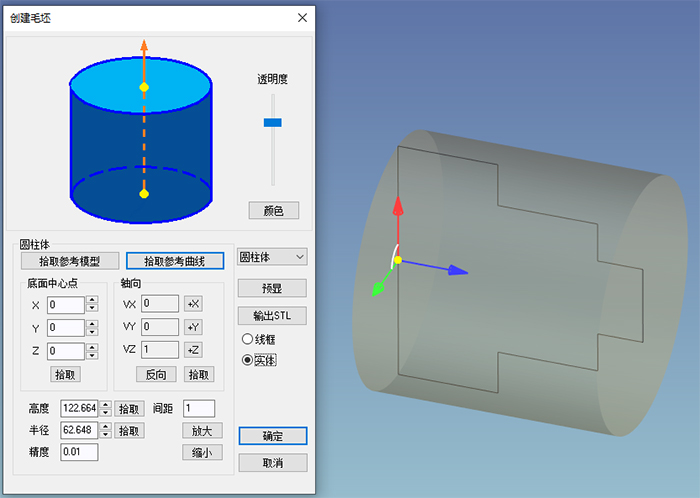Click the VY axis input field

(160, 327)
